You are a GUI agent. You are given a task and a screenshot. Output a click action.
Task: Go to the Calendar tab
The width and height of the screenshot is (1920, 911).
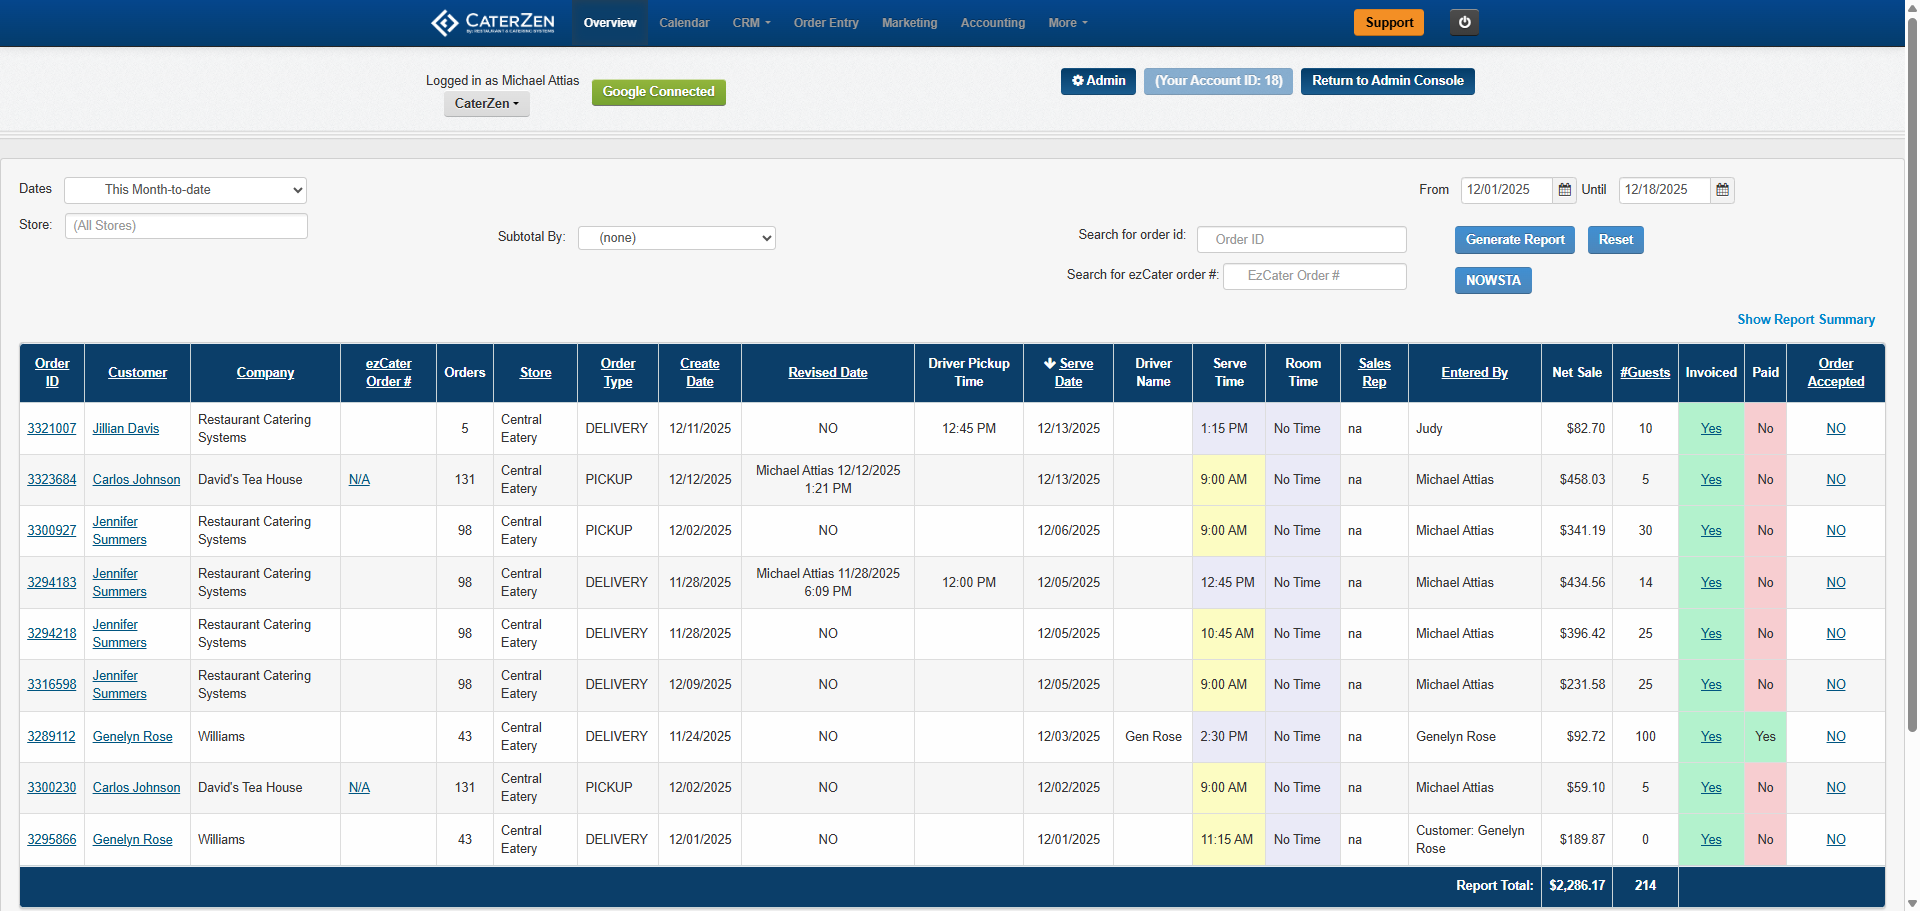click(684, 23)
